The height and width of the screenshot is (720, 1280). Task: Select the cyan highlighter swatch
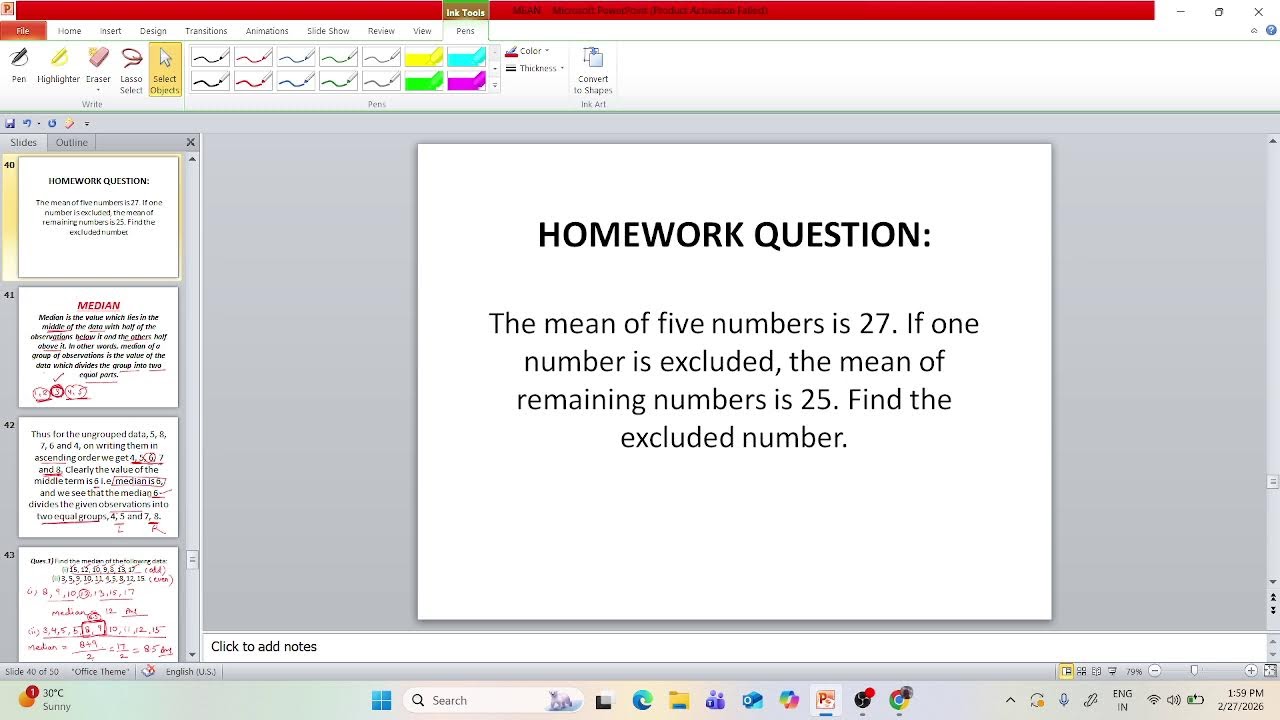467,57
